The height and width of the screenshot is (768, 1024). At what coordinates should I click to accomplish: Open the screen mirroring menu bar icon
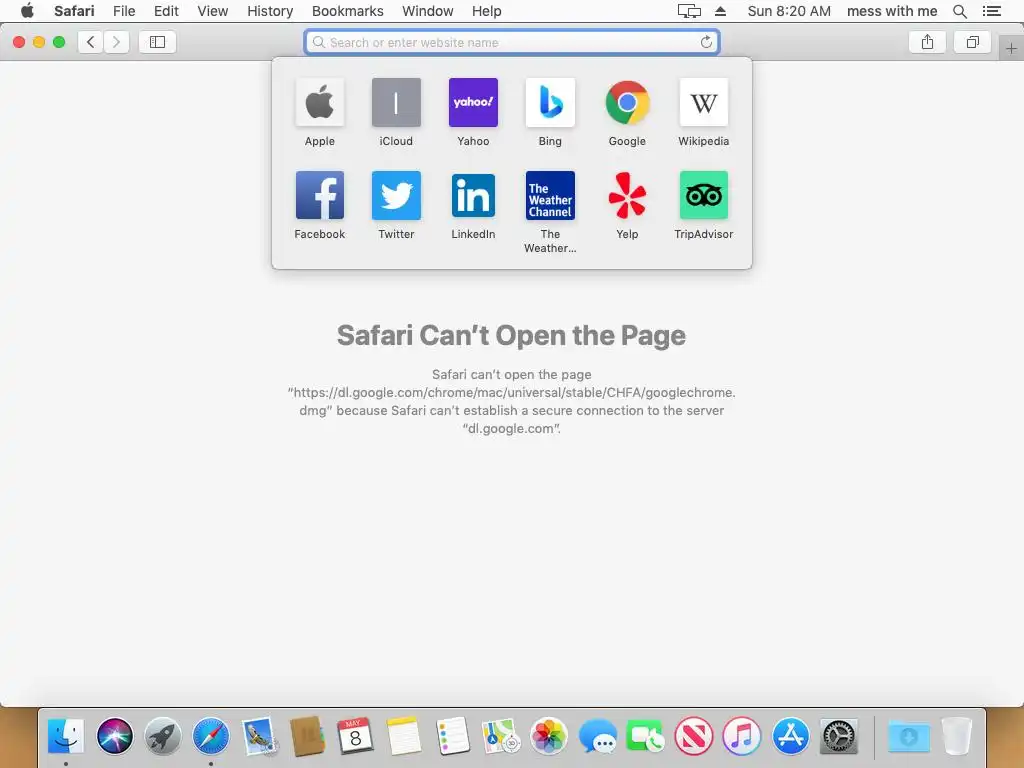(689, 11)
